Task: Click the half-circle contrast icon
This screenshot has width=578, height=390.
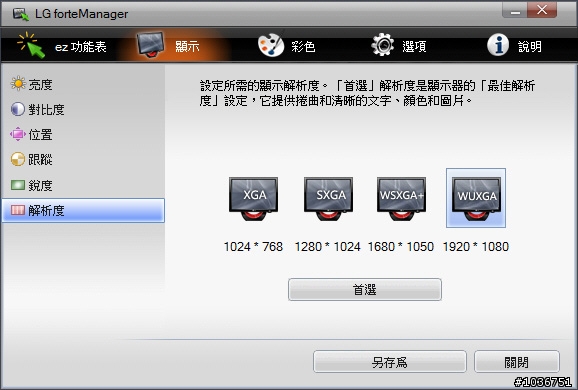Action: (17, 109)
